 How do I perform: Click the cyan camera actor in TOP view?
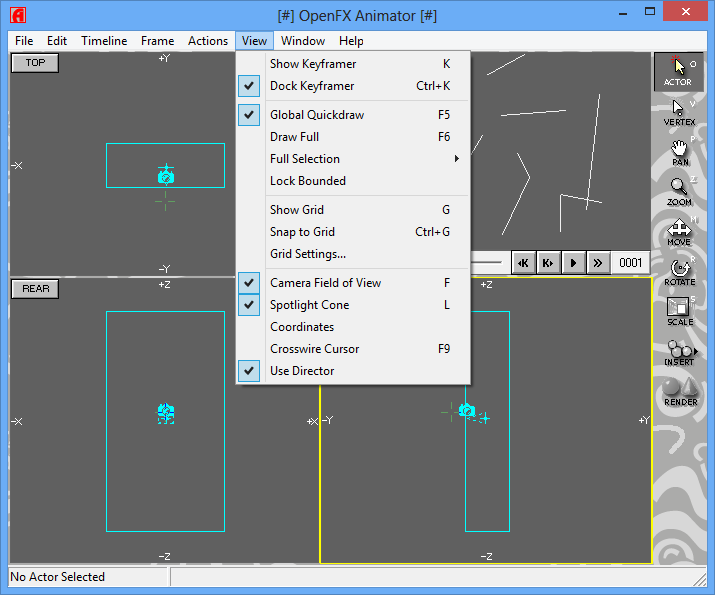point(166,176)
